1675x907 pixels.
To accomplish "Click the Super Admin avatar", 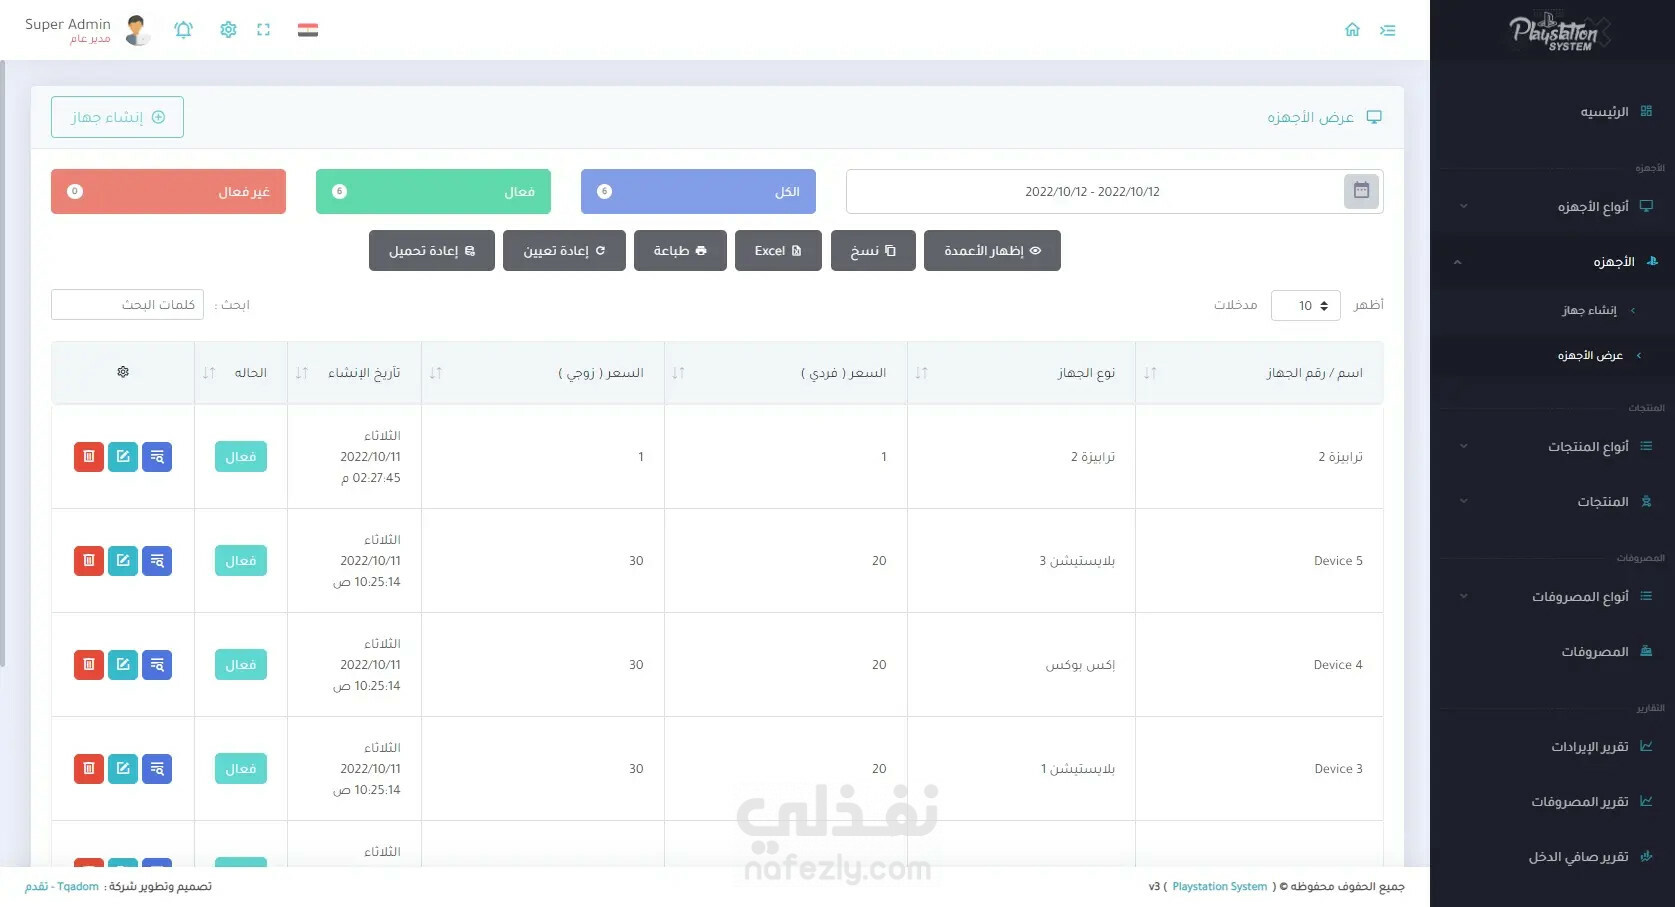I will [x=138, y=30].
